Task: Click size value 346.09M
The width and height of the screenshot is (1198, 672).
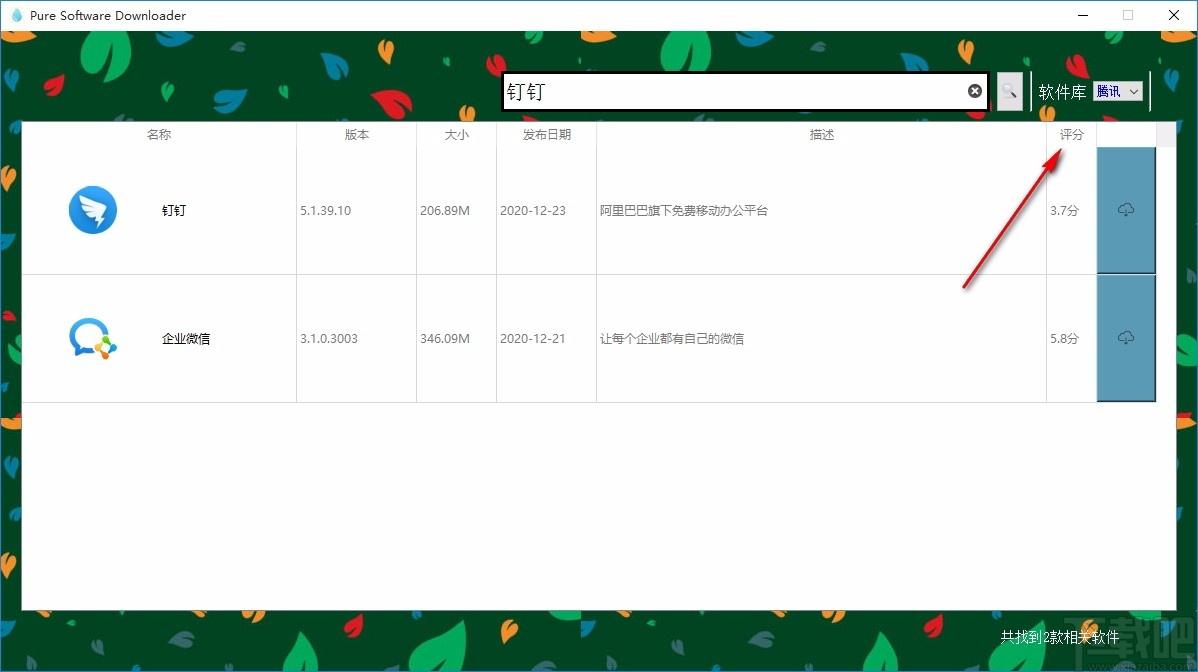Action: point(445,338)
